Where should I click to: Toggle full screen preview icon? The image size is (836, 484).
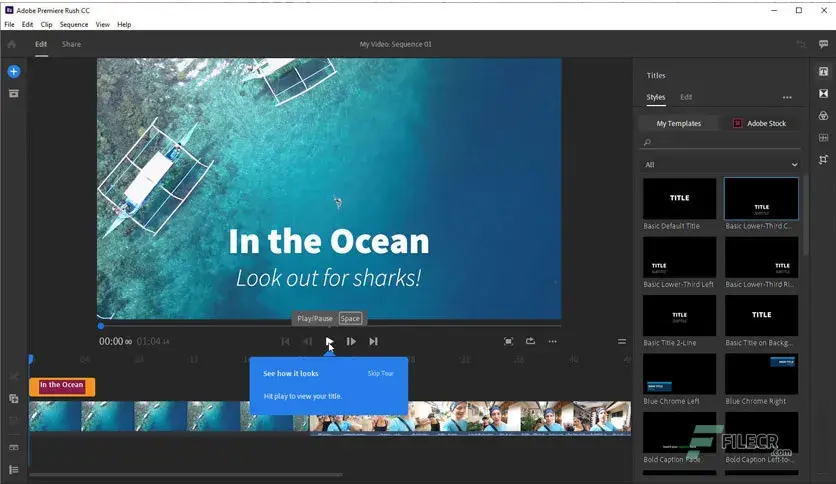pyautogui.click(x=509, y=341)
